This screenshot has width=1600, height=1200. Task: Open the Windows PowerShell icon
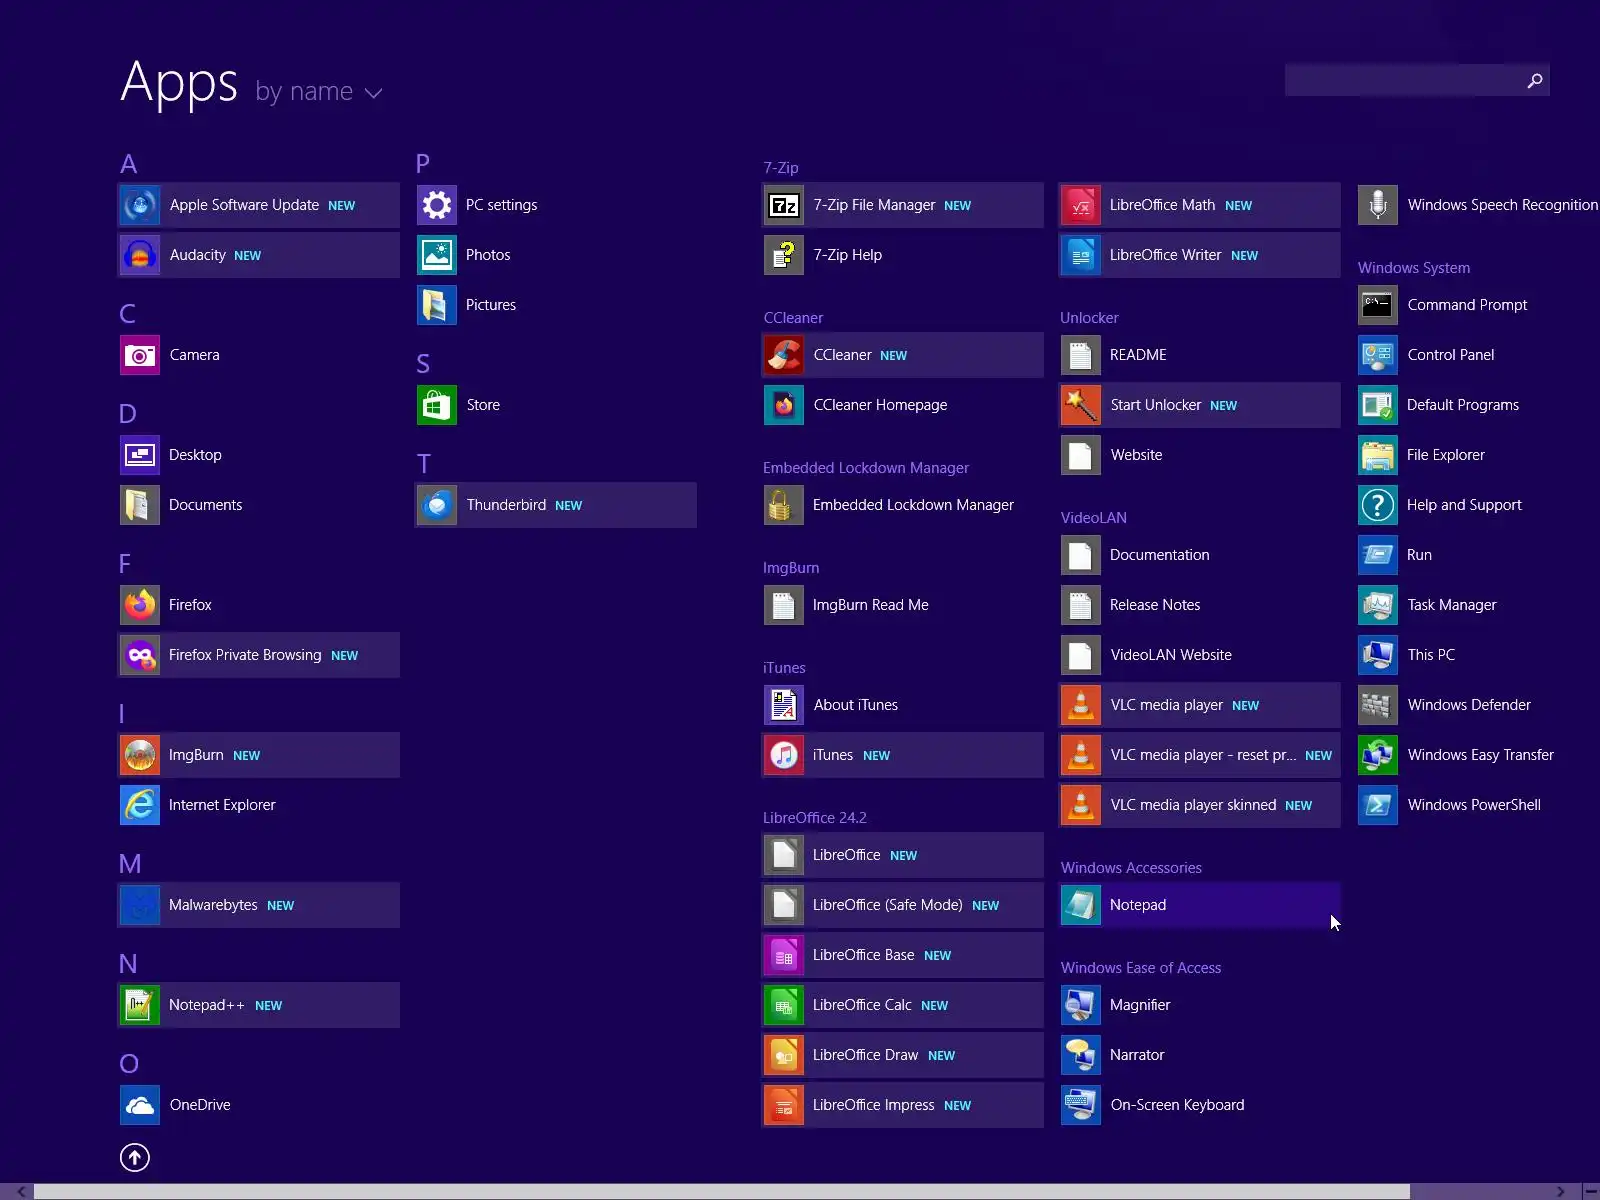pos(1378,805)
